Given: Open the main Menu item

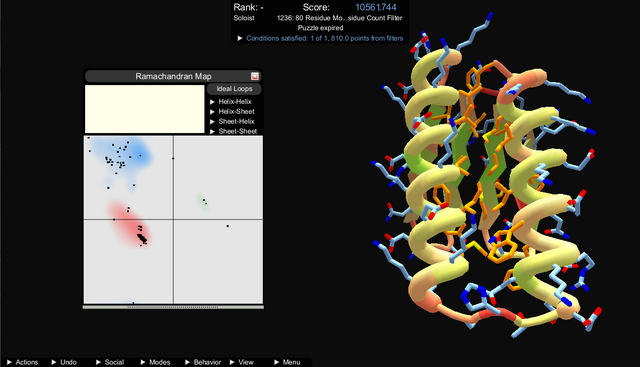Looking at the screenshot, I should pos(287,362).
